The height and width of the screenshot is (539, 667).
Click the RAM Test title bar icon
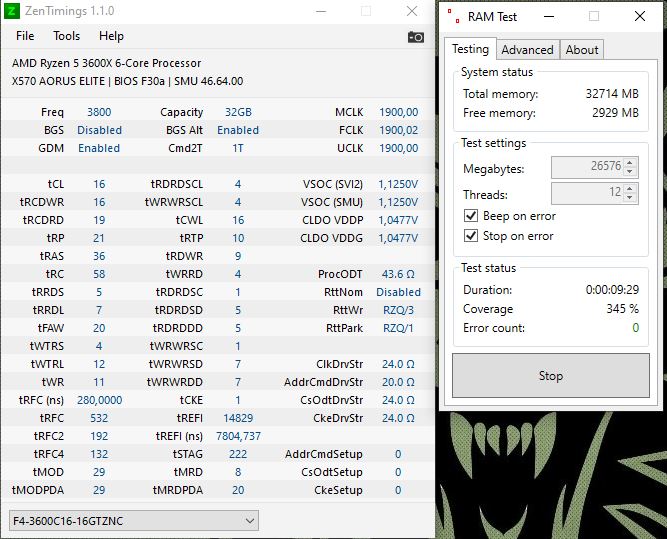(x=453, y=17)
